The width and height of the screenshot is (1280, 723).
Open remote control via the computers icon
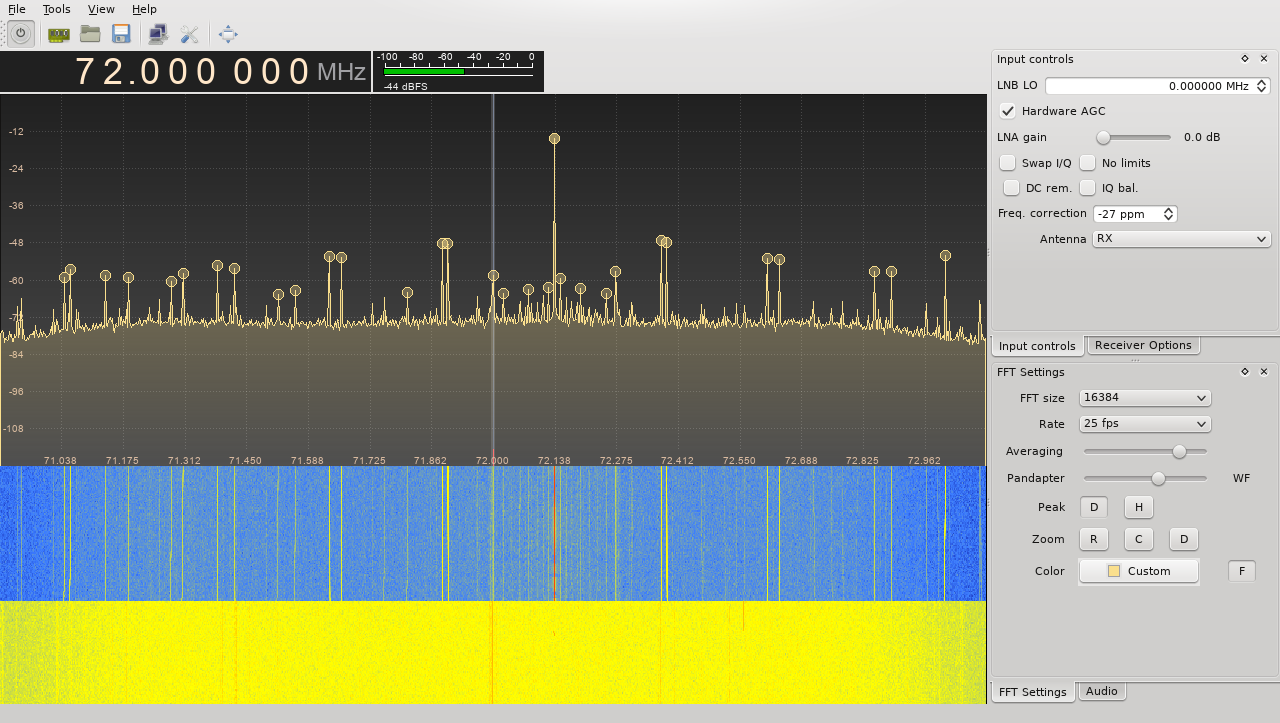click(156, 33)
